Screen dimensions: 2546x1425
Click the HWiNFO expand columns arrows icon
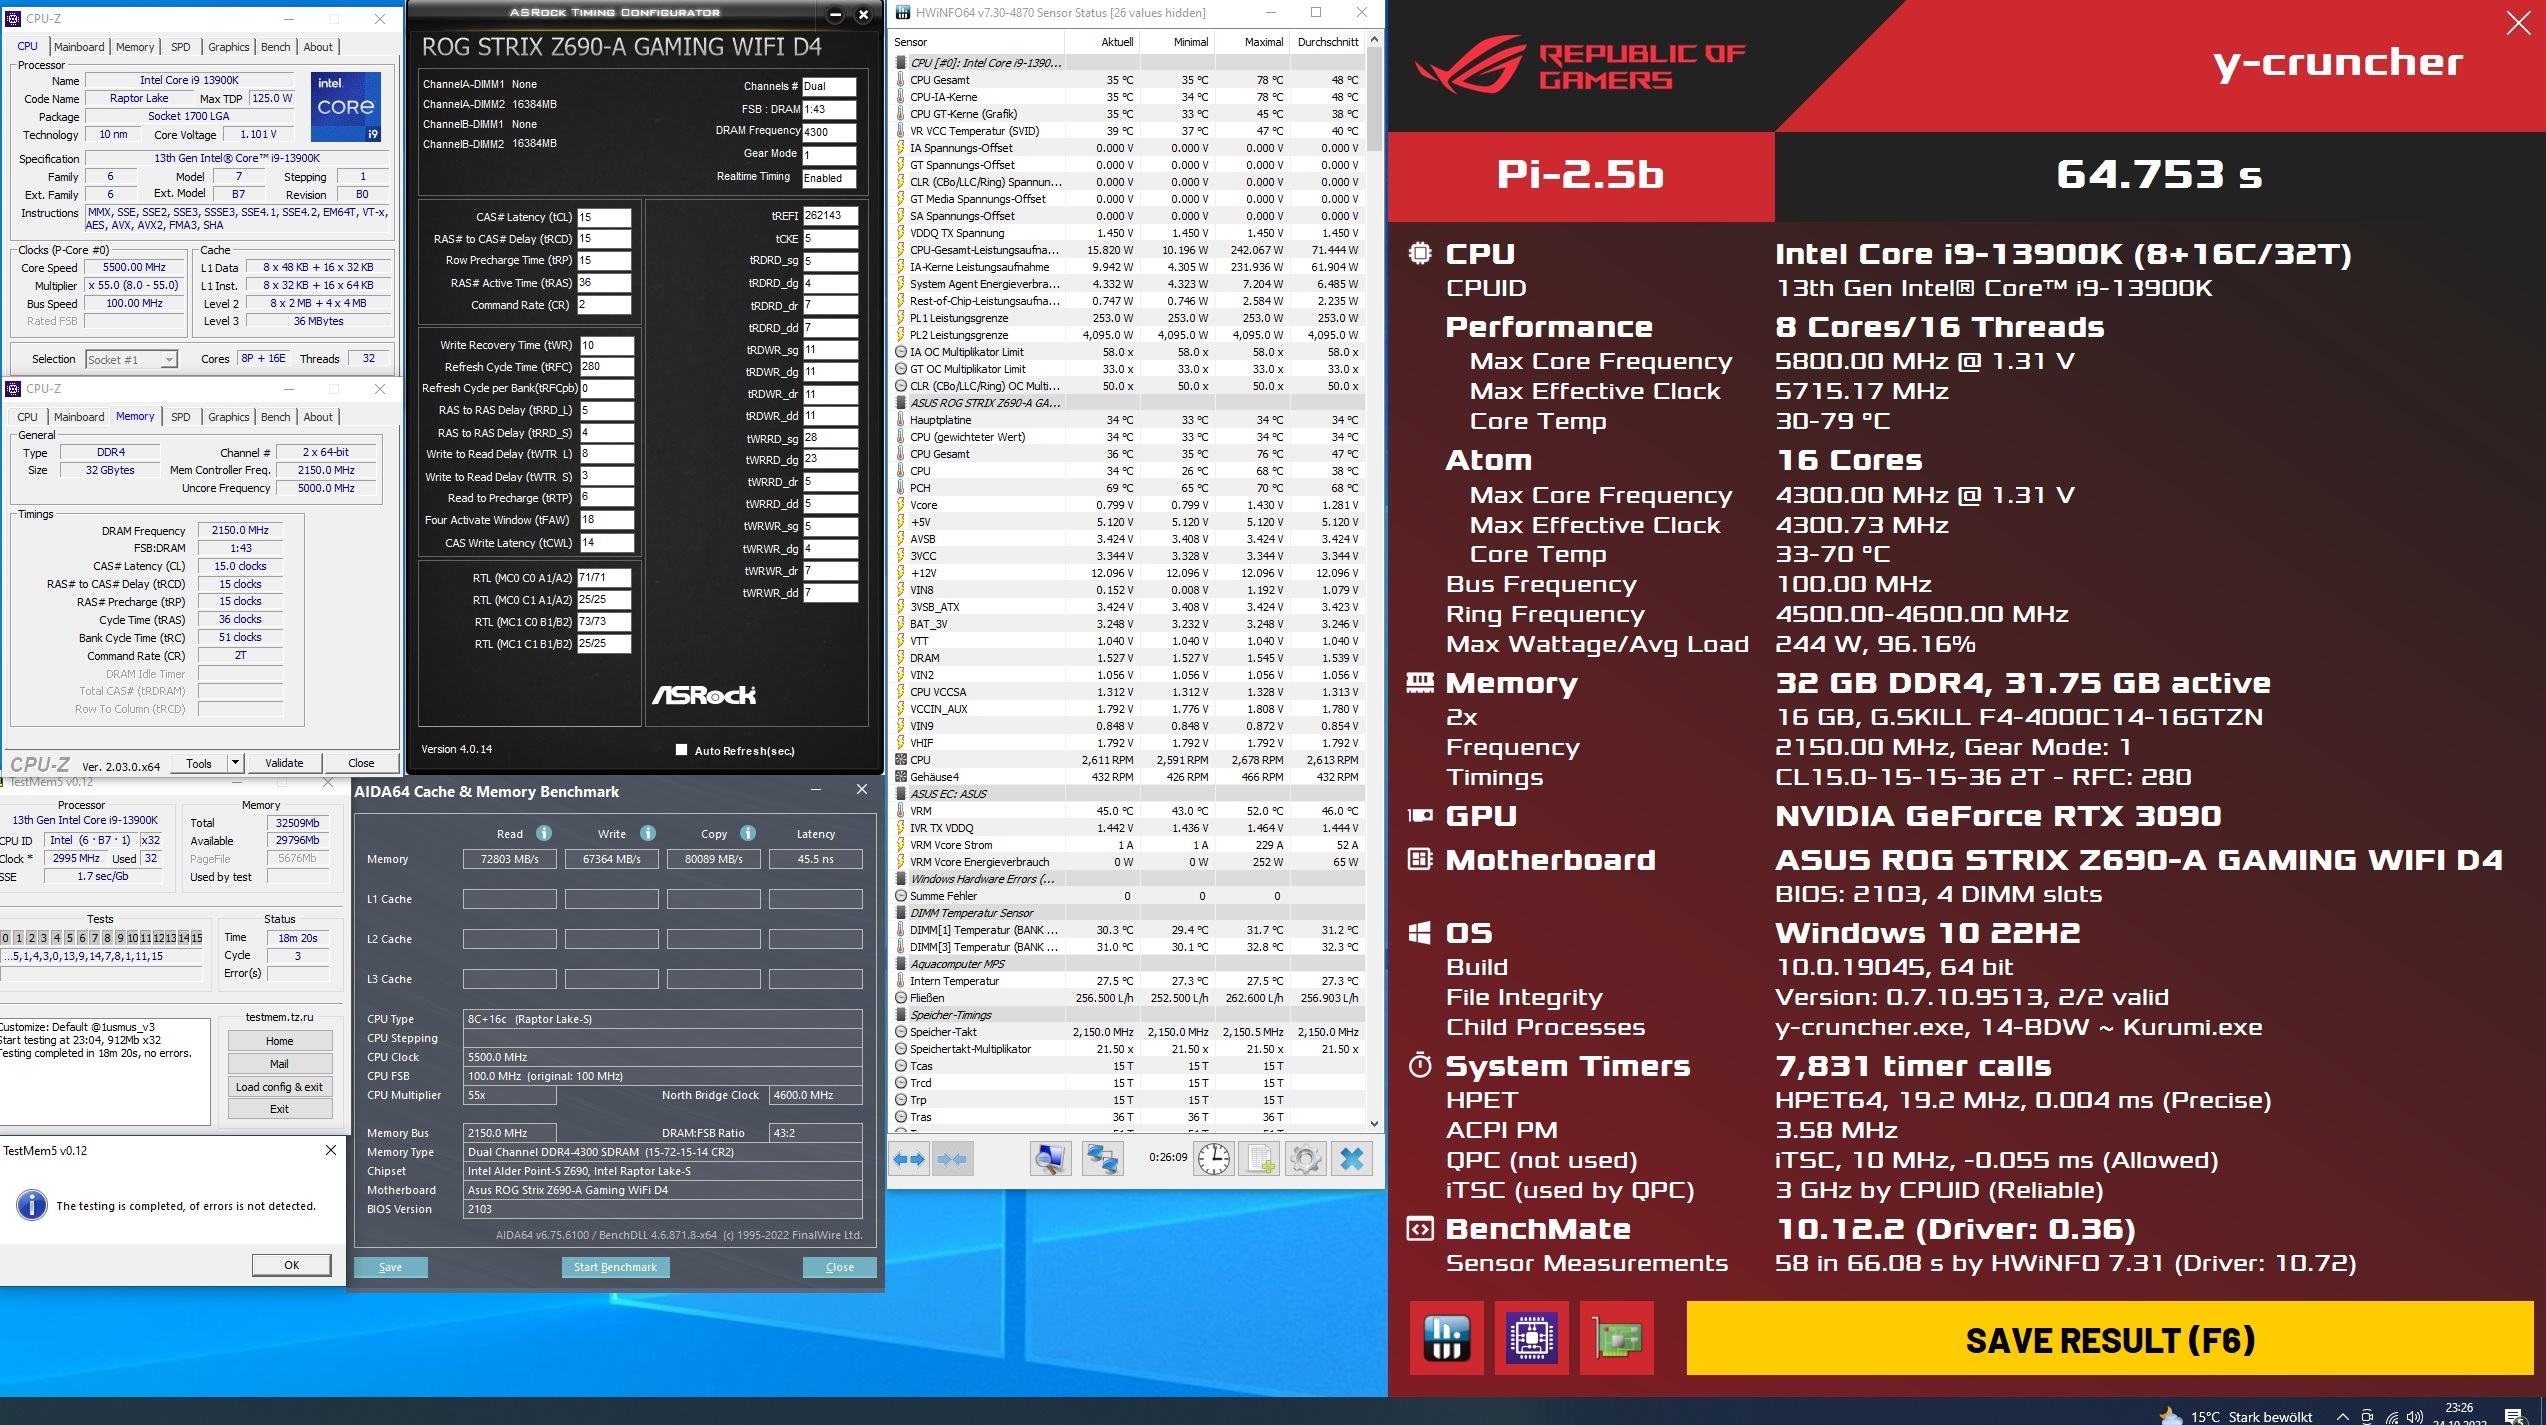pos(909,1159)
